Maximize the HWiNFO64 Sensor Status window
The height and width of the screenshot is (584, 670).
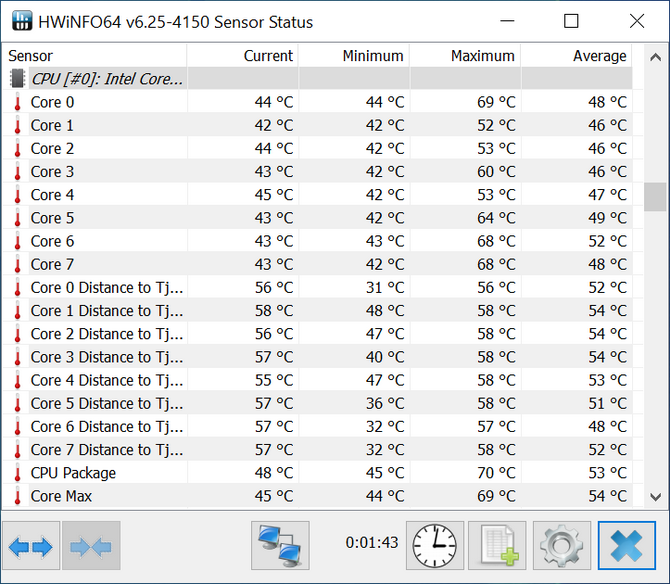click(x=571, y=21)
